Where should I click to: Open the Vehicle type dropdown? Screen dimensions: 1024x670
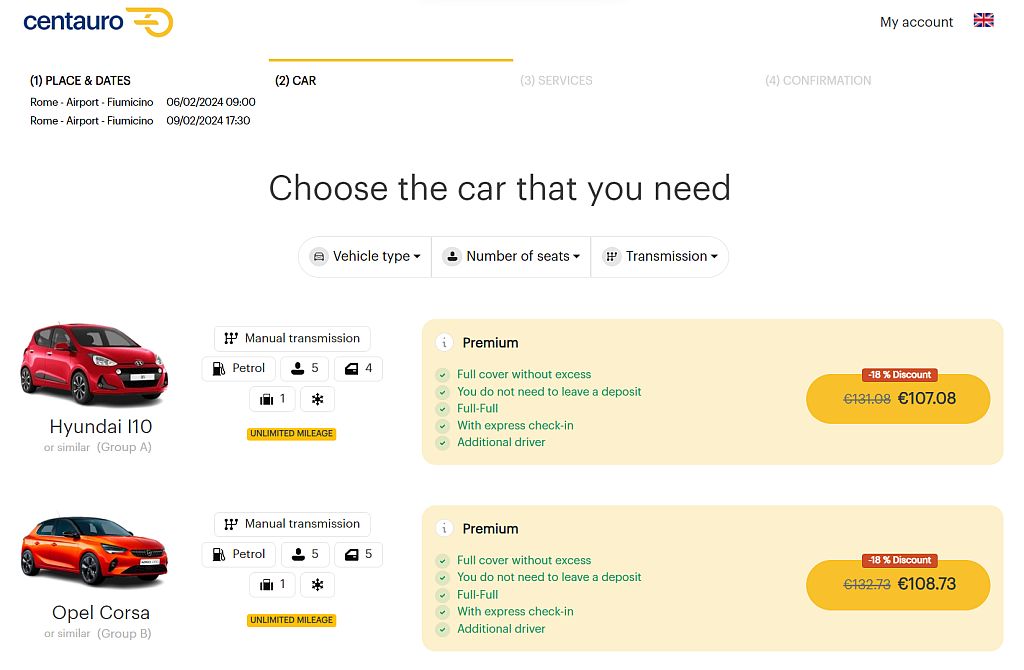click(x=364, y=256)
